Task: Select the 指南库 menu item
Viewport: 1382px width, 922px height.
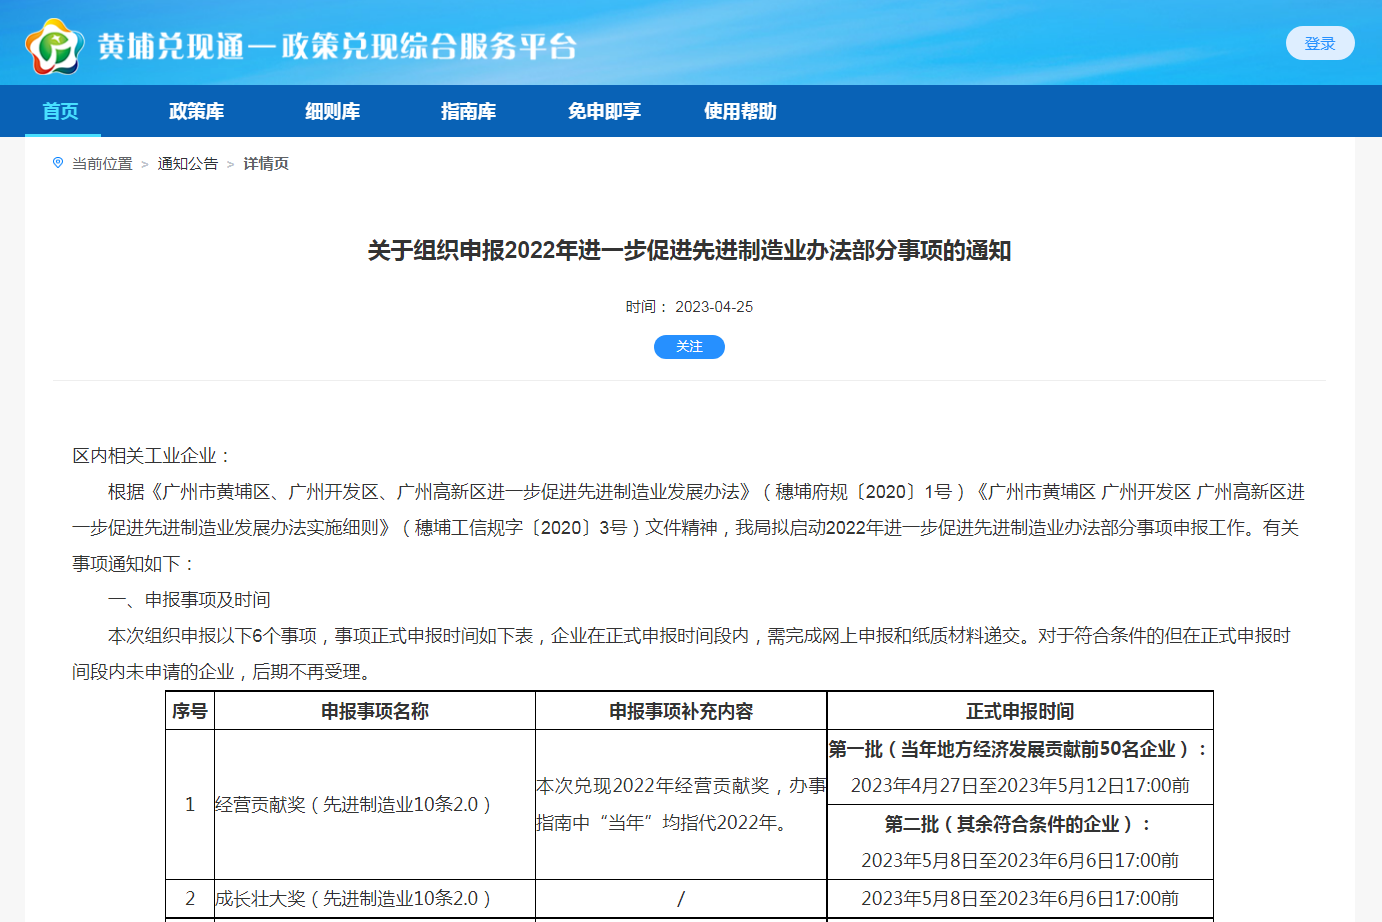Action: click(x=468, y=111)
